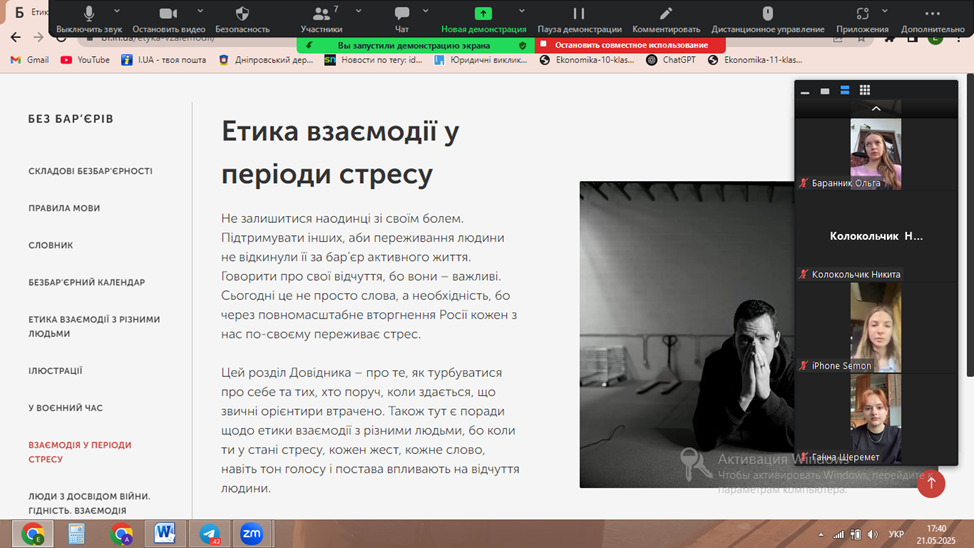Open Word from taskbar
This screenshot has width=974, height=548.
165,534
